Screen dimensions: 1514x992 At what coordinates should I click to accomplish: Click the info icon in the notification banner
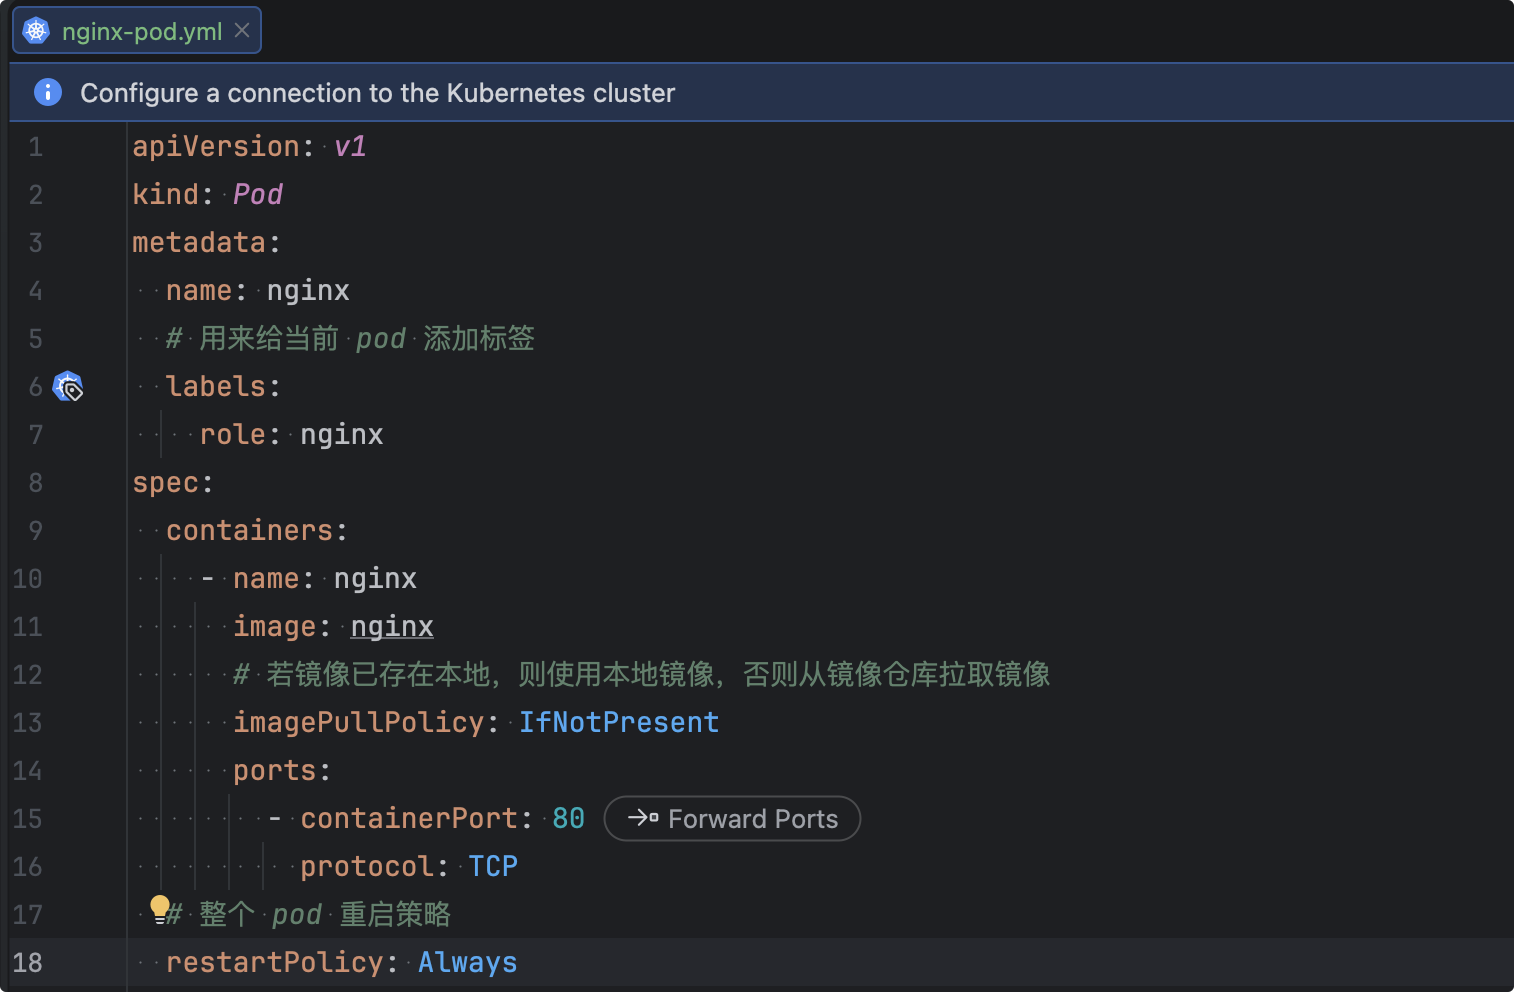click(x=48, y=92)
